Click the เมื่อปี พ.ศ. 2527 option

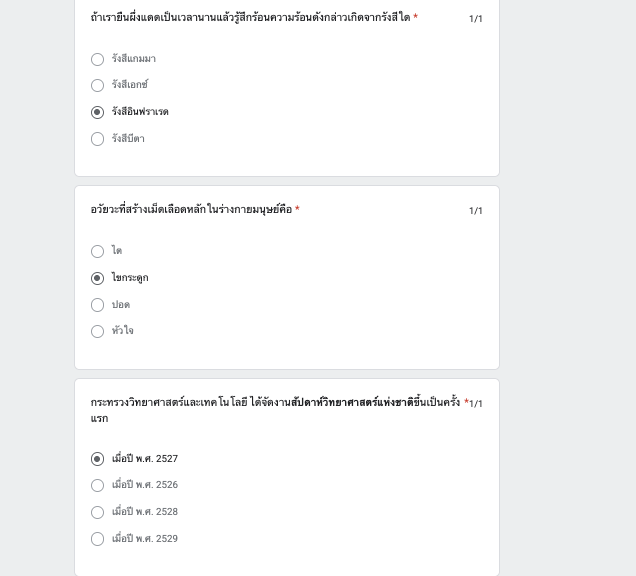(x=98, y=459)
